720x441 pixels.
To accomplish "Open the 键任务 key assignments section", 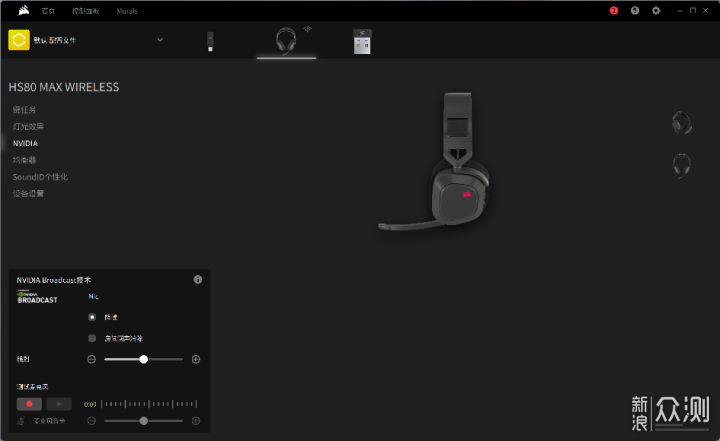I will pyautogui.click(x=24, y=110).
